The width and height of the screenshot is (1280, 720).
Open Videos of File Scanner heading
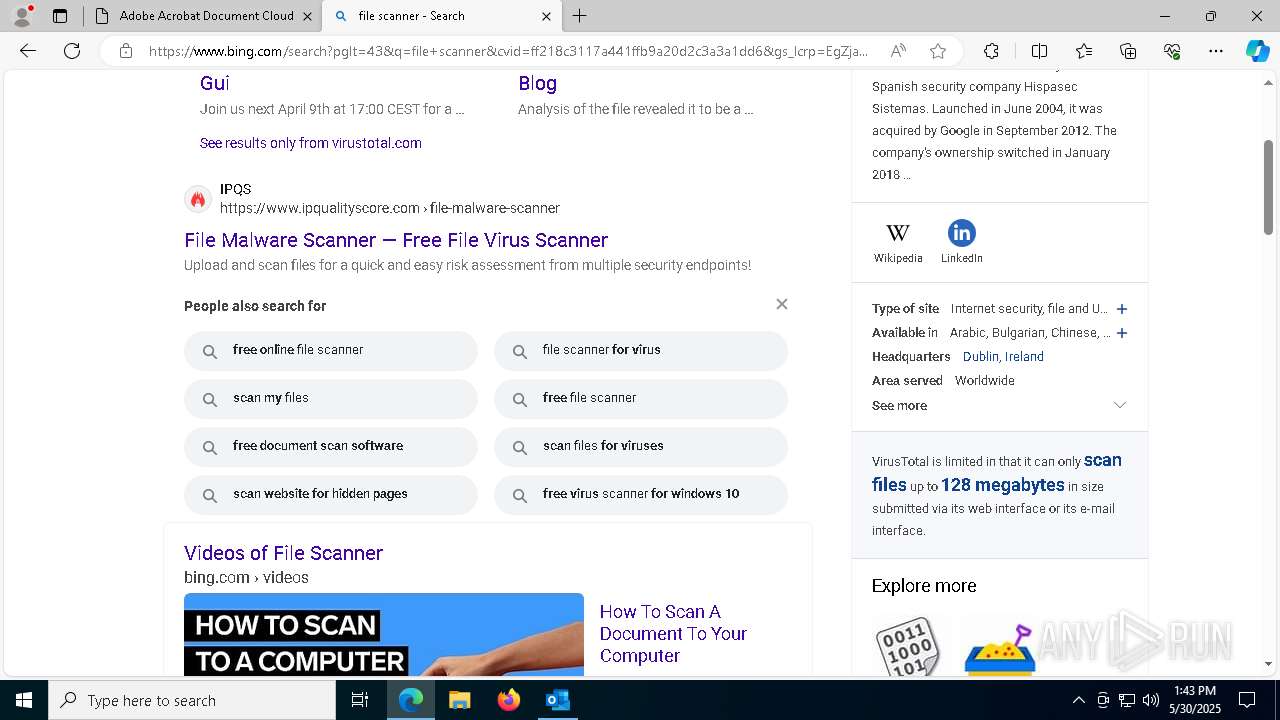pos(283,553)
